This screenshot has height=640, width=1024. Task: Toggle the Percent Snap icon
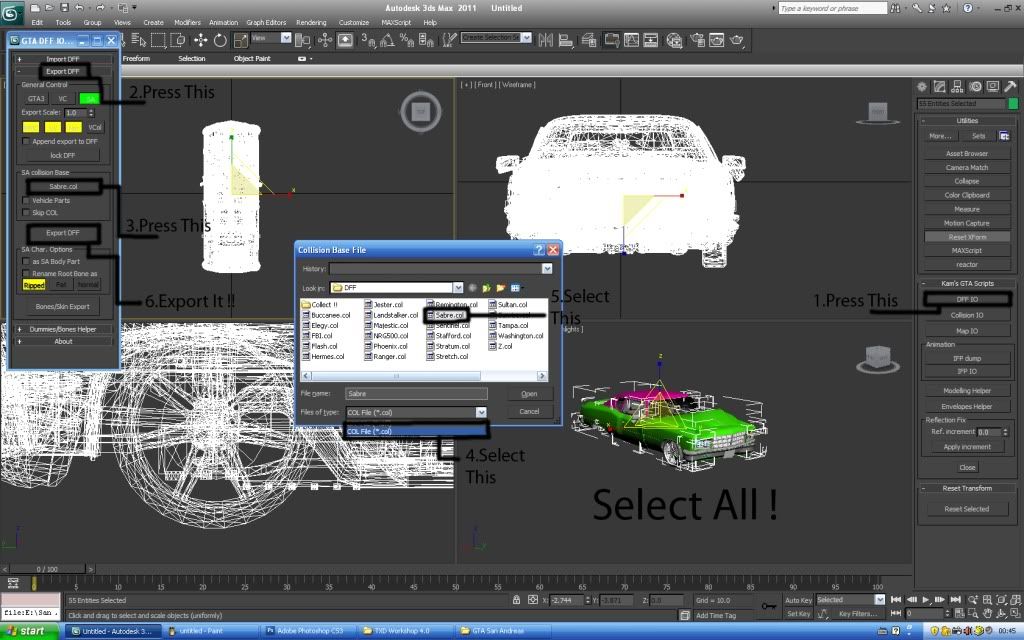click(407, 40)
